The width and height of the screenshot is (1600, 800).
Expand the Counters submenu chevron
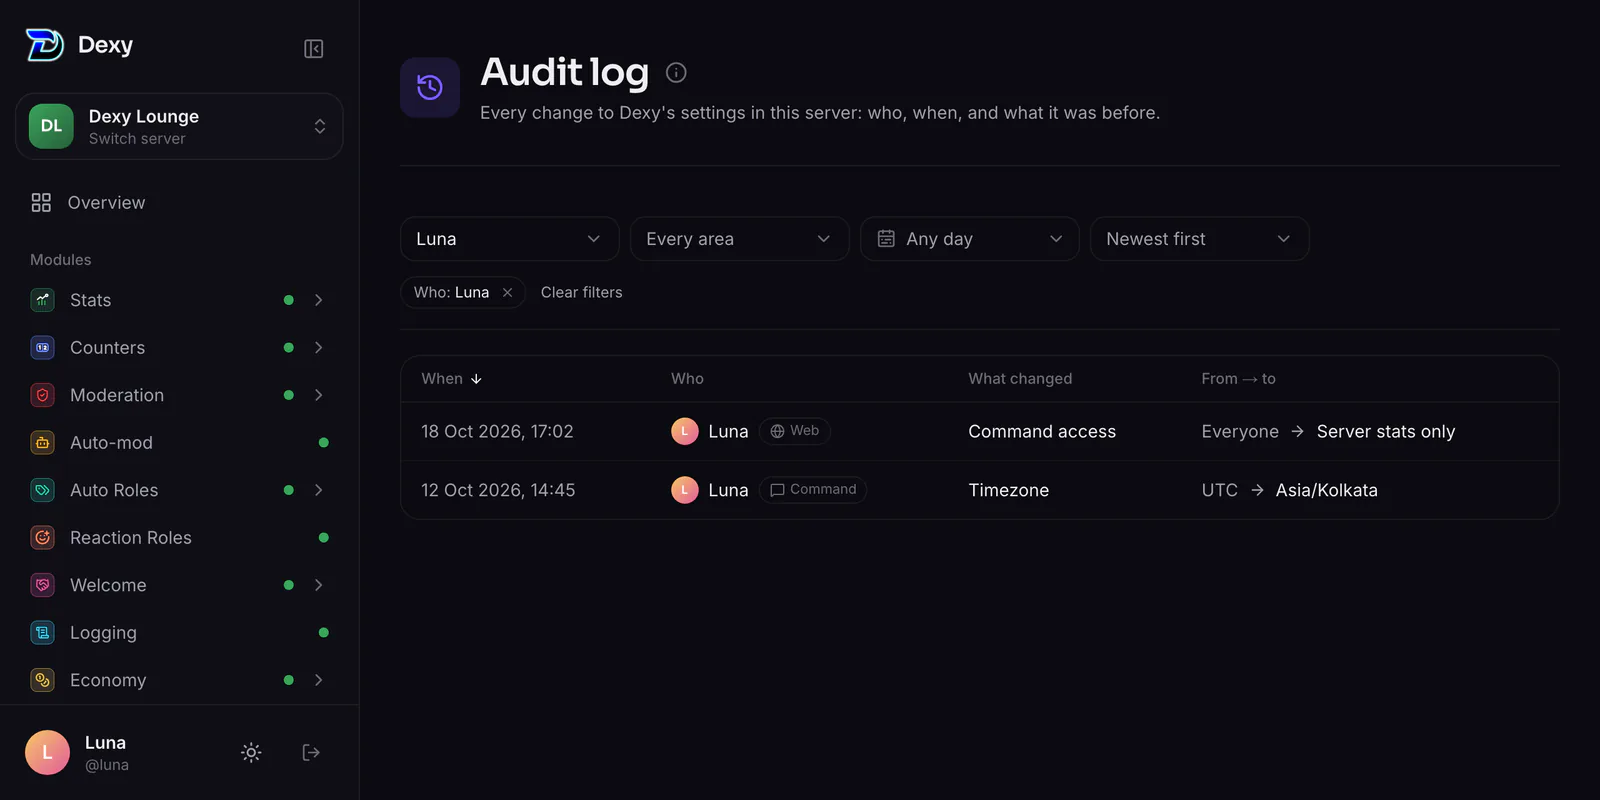[x=319, y=348]
